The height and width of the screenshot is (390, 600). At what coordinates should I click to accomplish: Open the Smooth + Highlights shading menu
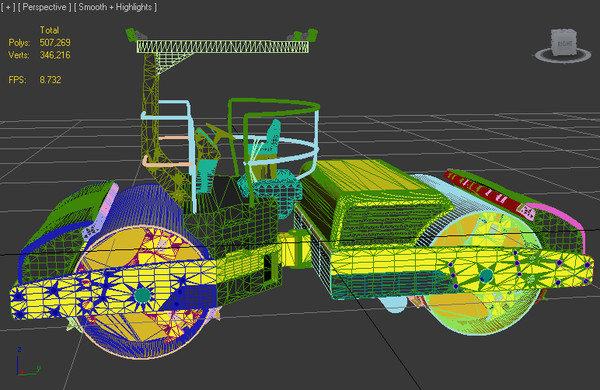pyautogui.click(x=115, y=7)
